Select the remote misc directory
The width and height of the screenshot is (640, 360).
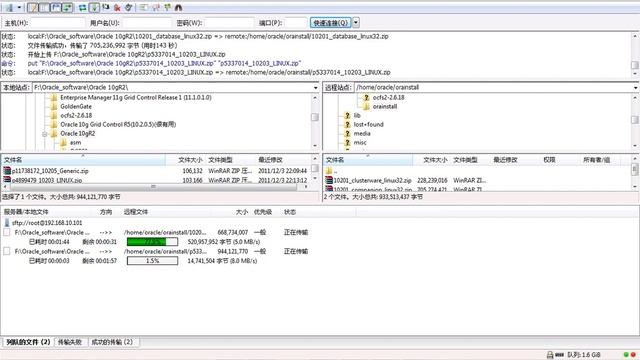pos(360,142)
